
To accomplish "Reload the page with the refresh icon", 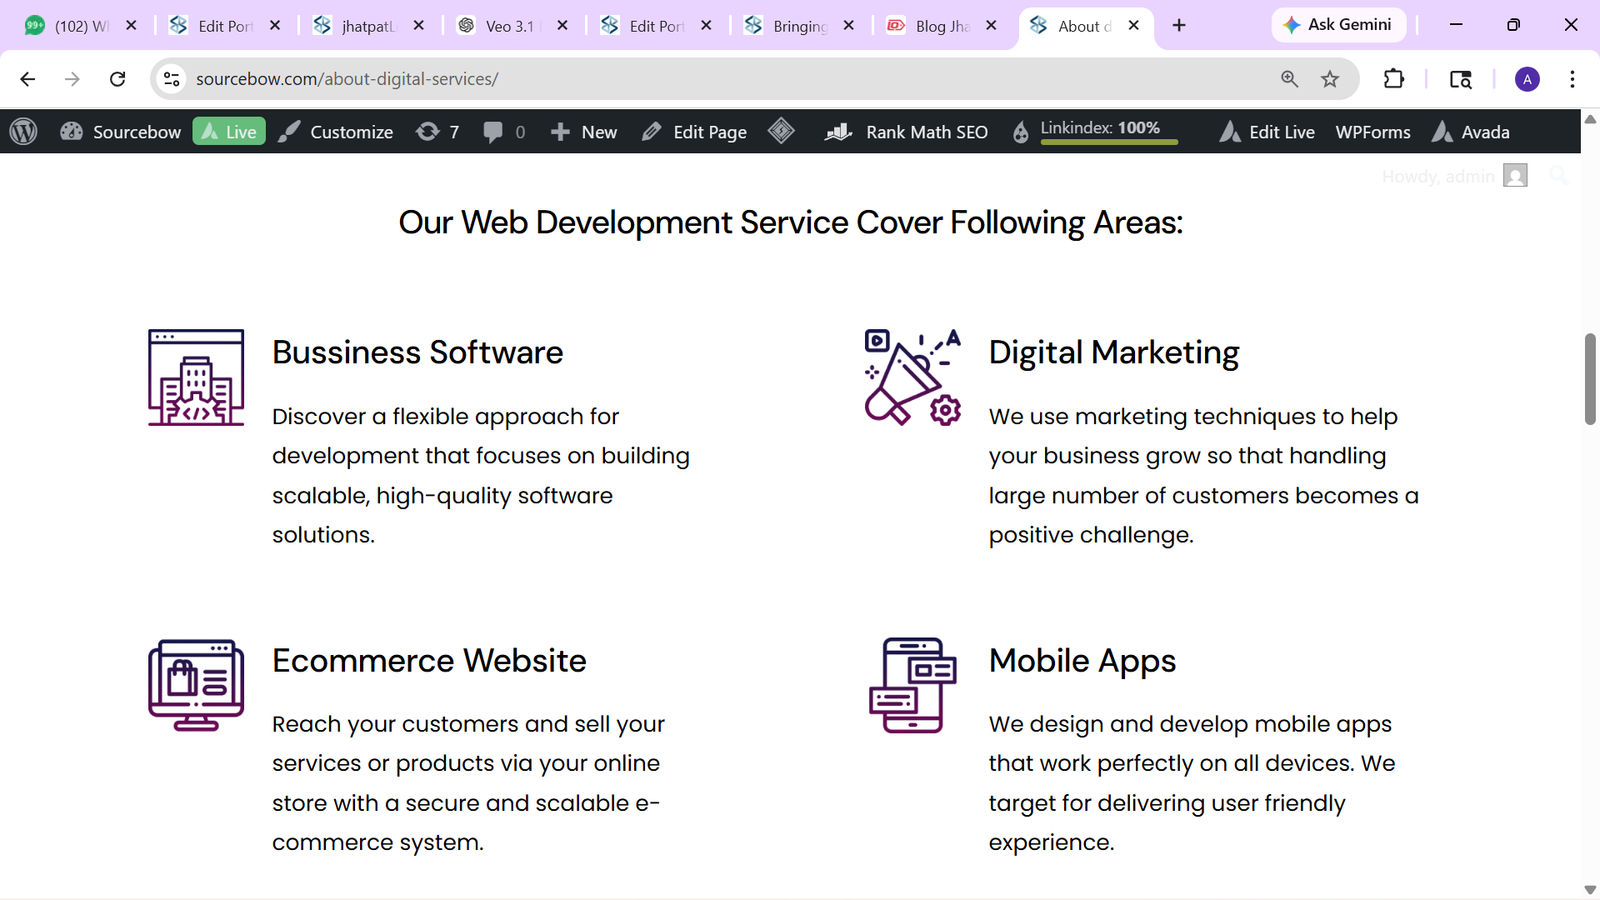I will click(x=118, y=79).
